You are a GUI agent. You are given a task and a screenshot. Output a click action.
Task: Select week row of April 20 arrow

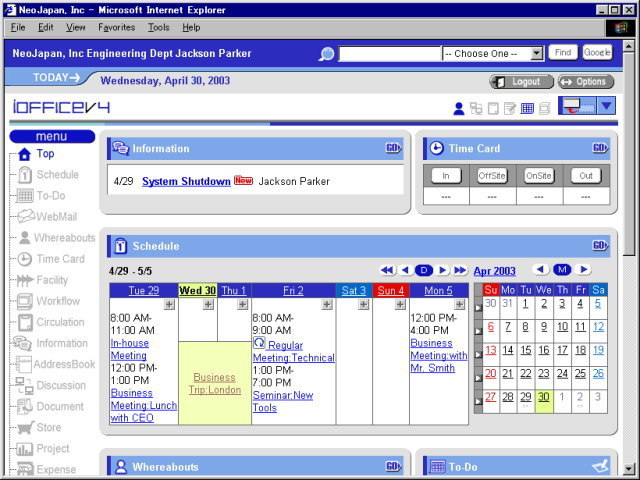coord(478,378)
